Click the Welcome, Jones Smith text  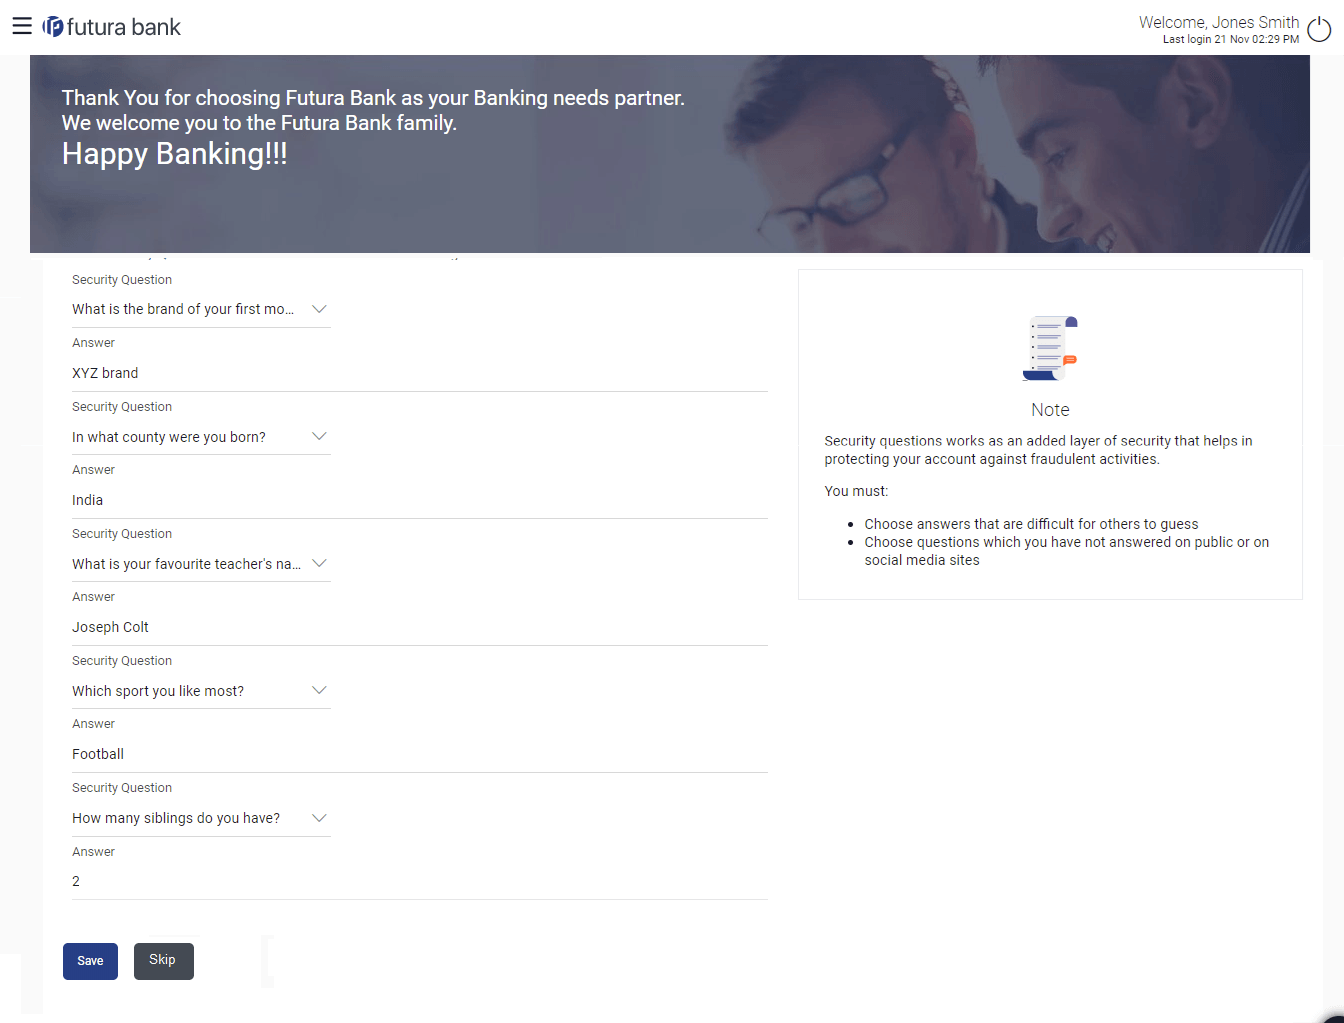pos(1218,22)
